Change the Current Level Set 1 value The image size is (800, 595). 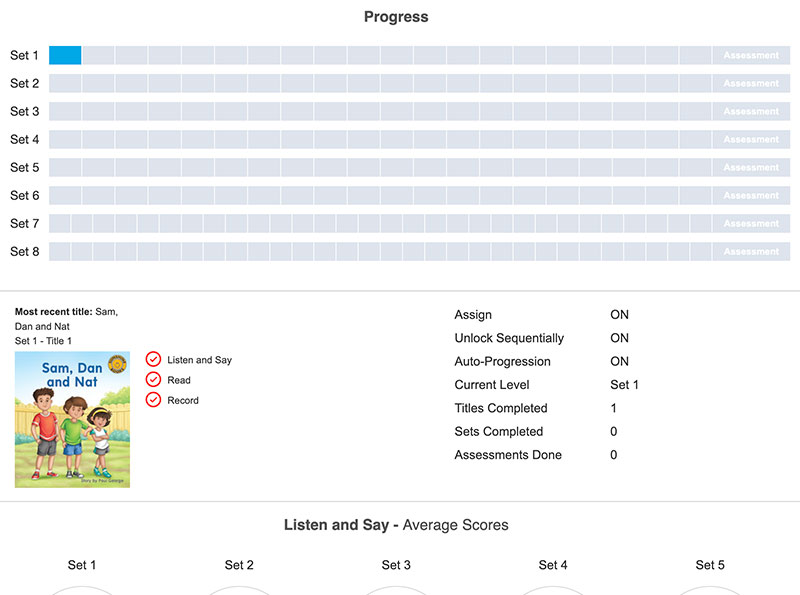(624, 385)
